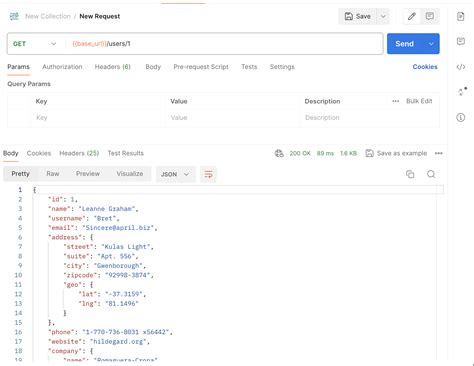
Task: Click Bulk Edit
Action: (419, 101)
